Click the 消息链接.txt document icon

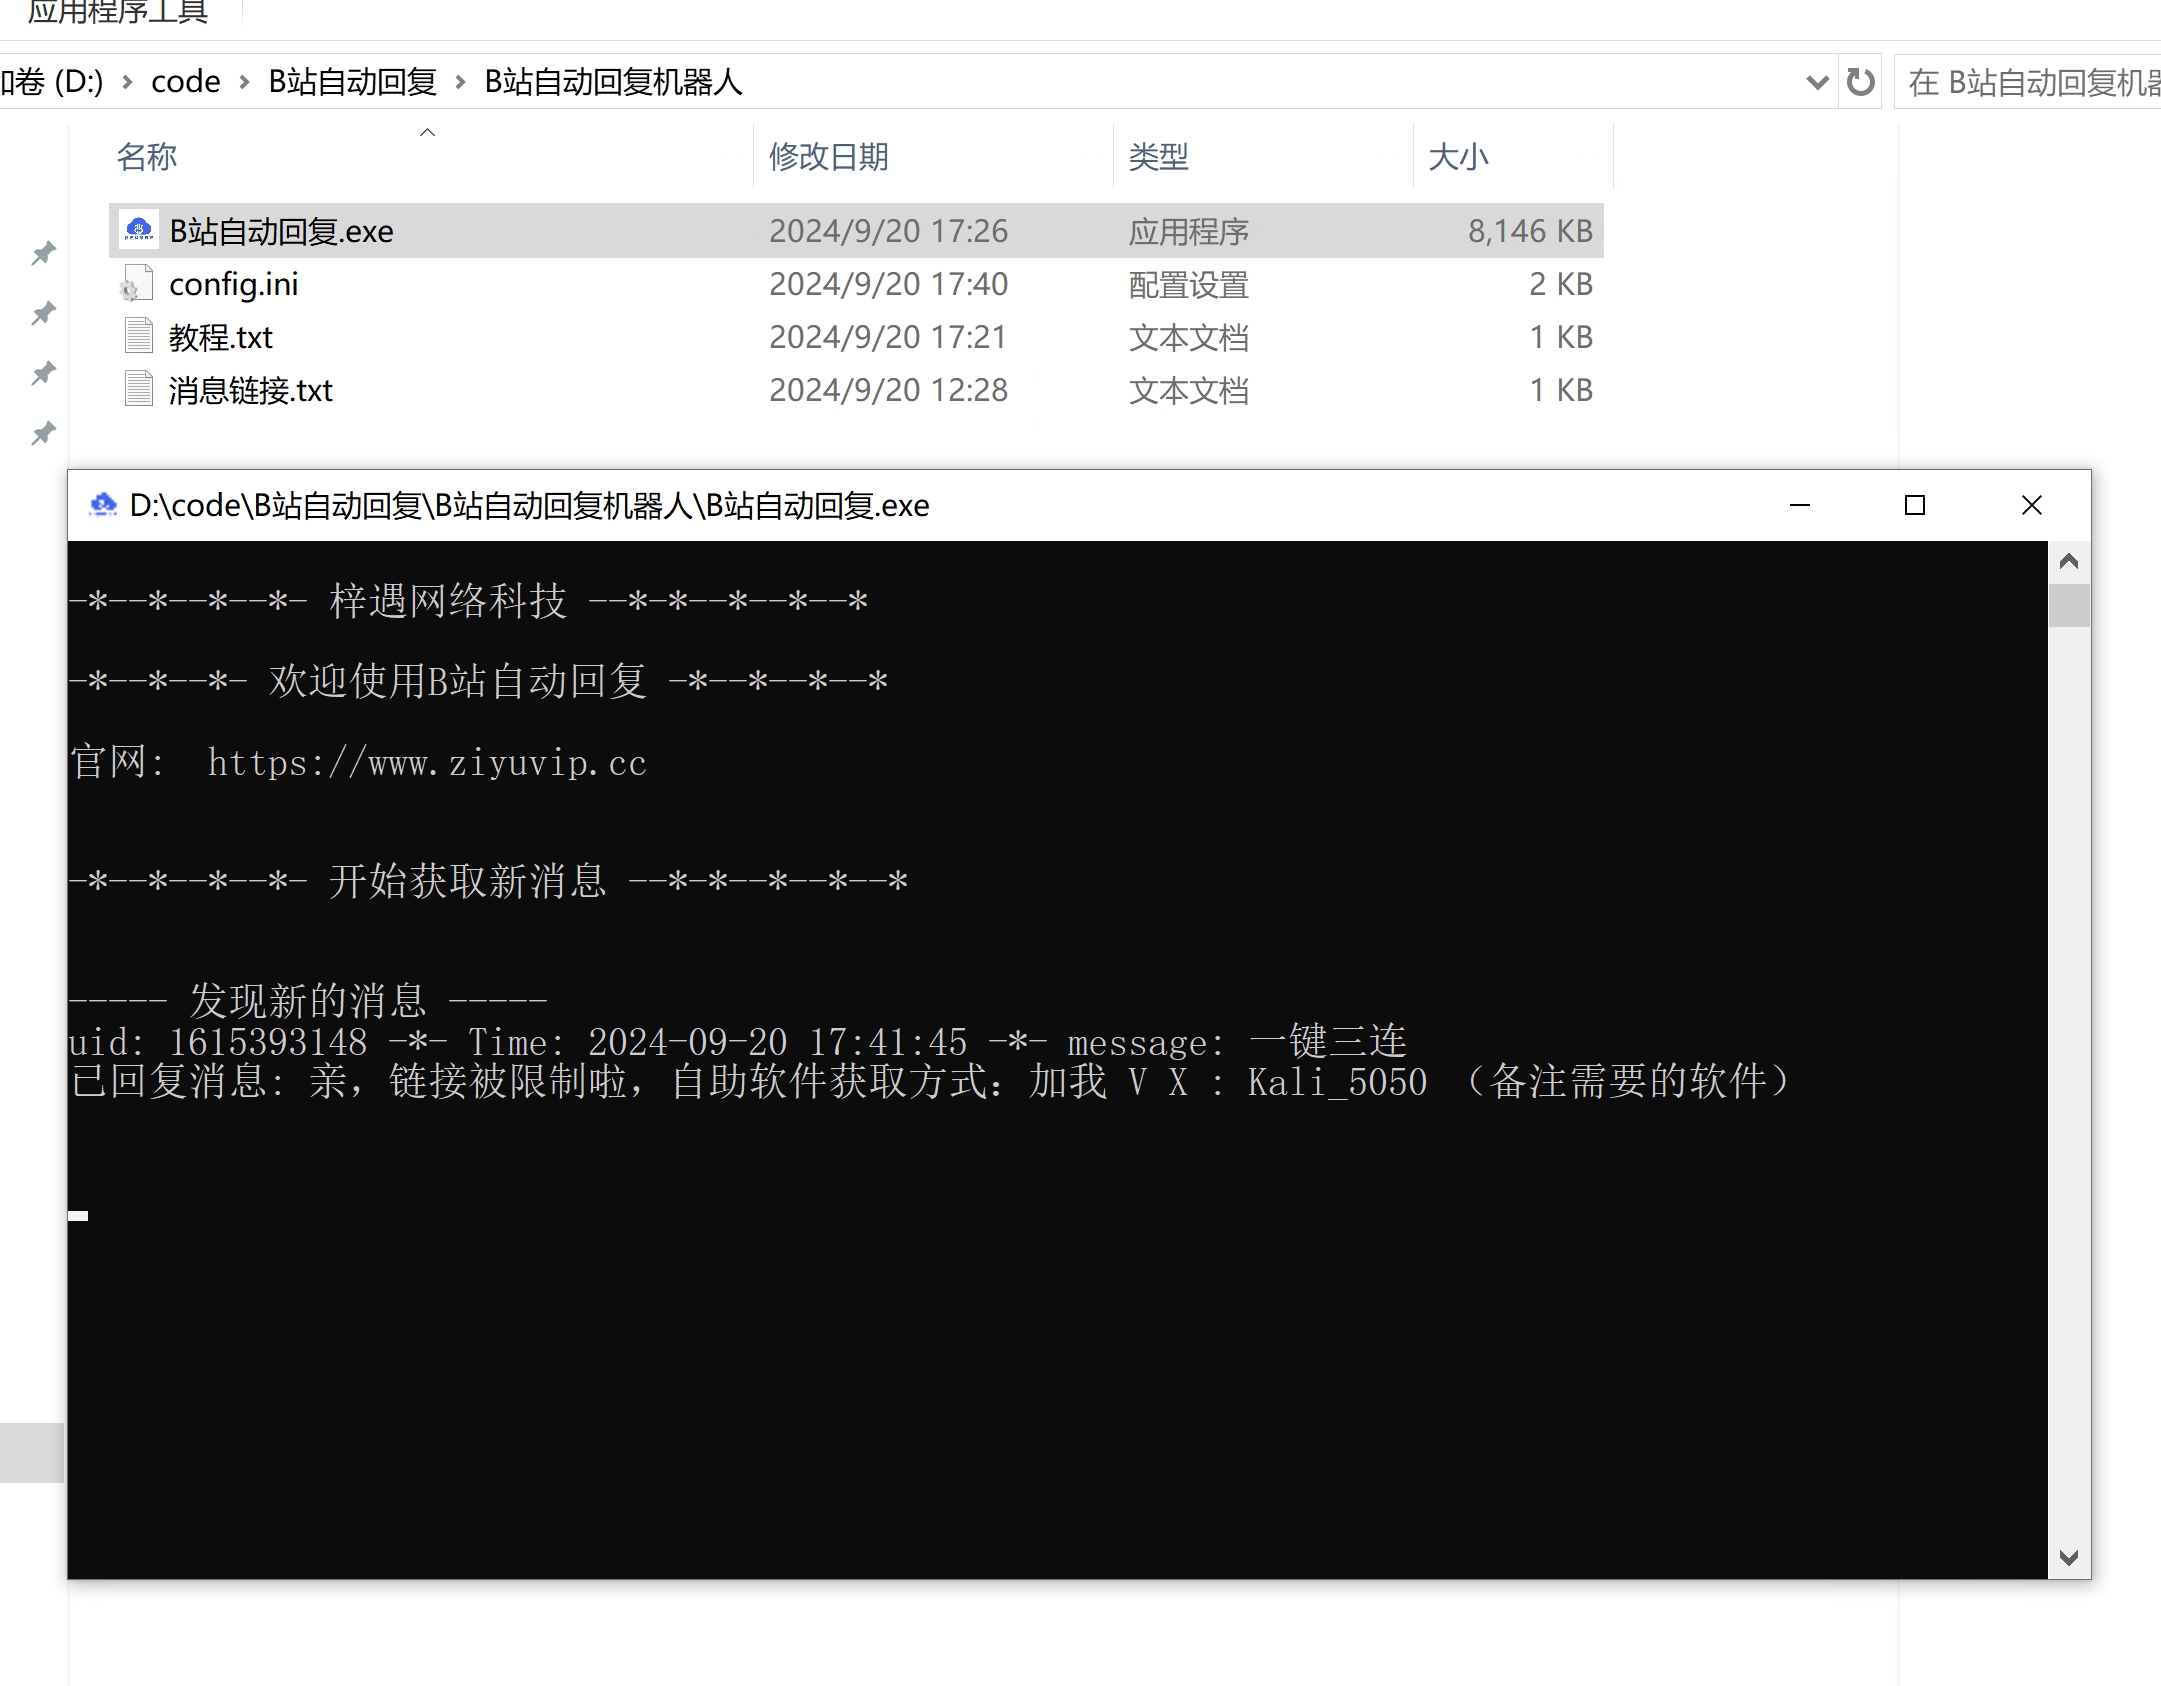point(138,390)
